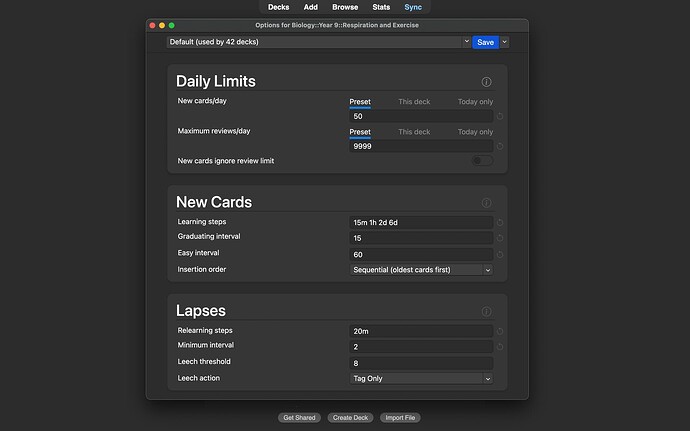This screenshot has height=431, width=690.
Task: Open Leech action dropdown
Action: tap(421, 378)
